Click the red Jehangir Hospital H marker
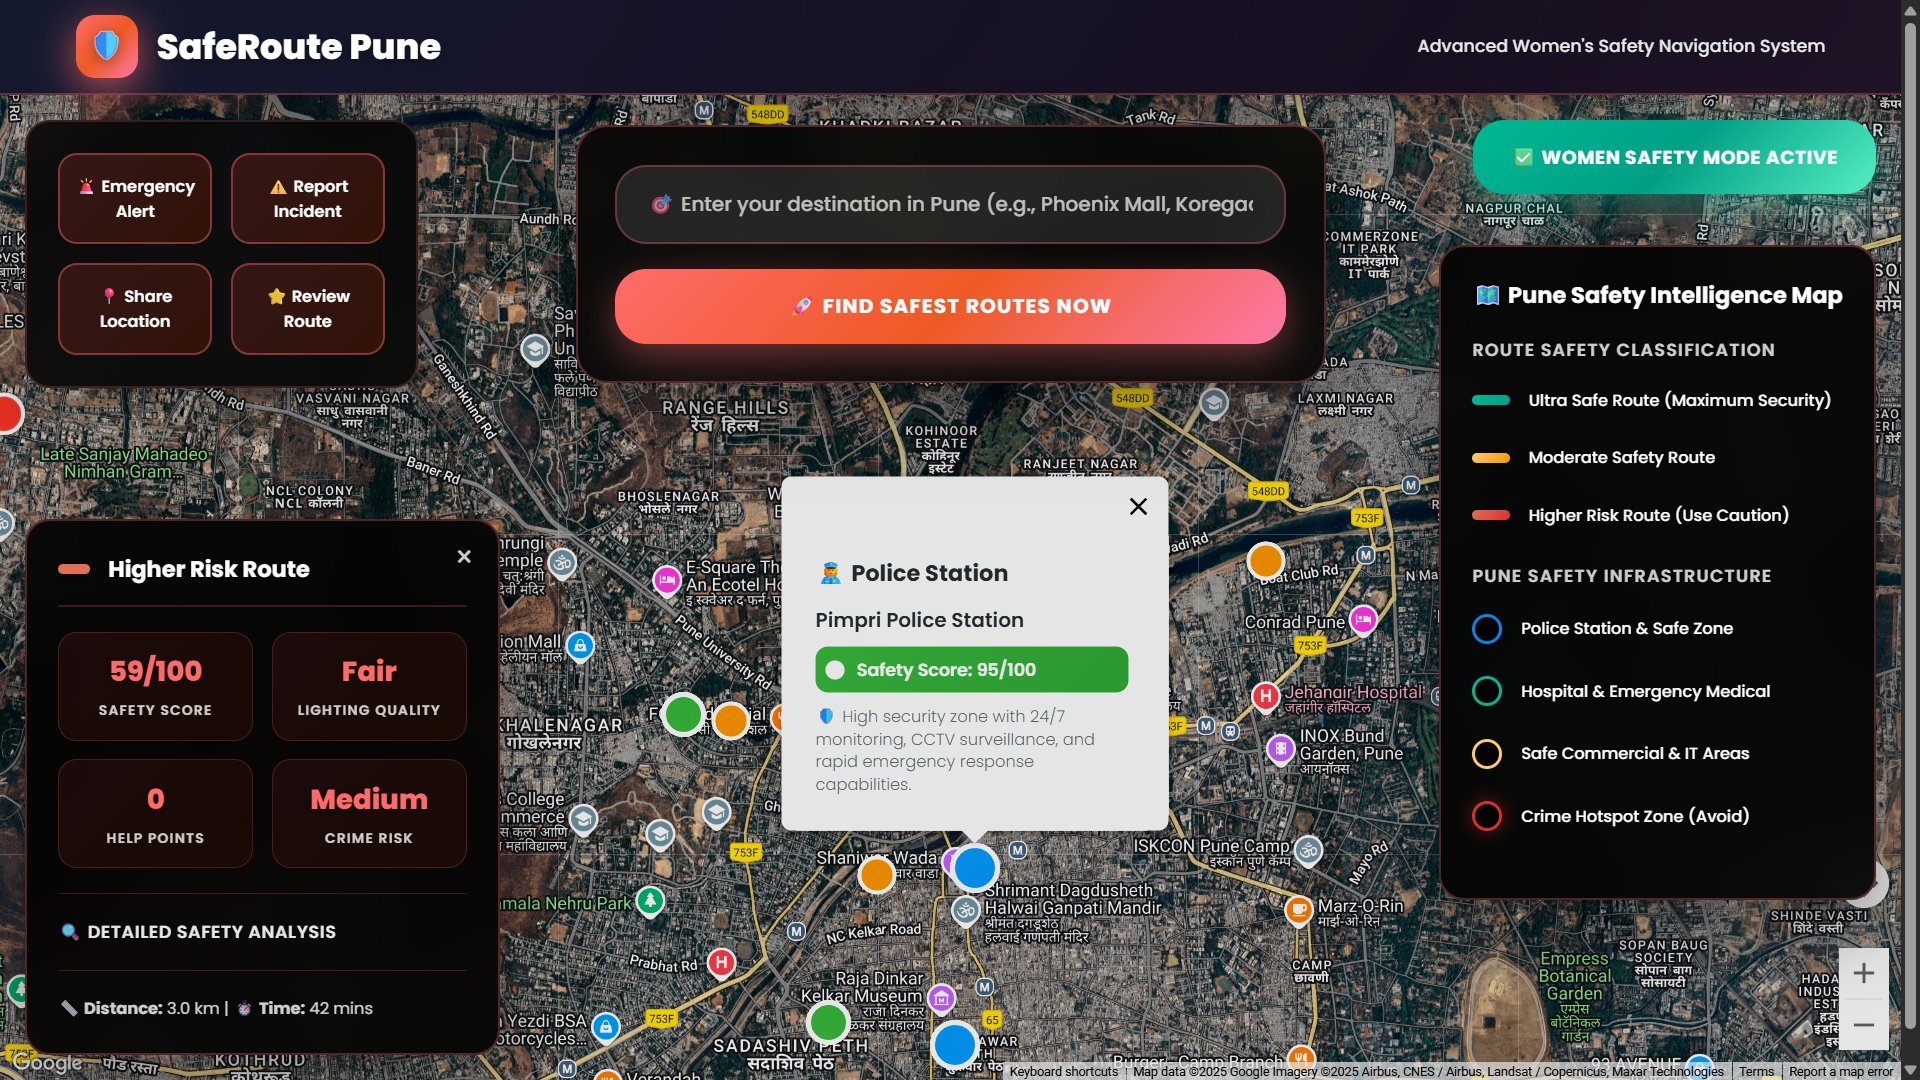Viewport: 1920px width, 1080px height. (1265, 695)
